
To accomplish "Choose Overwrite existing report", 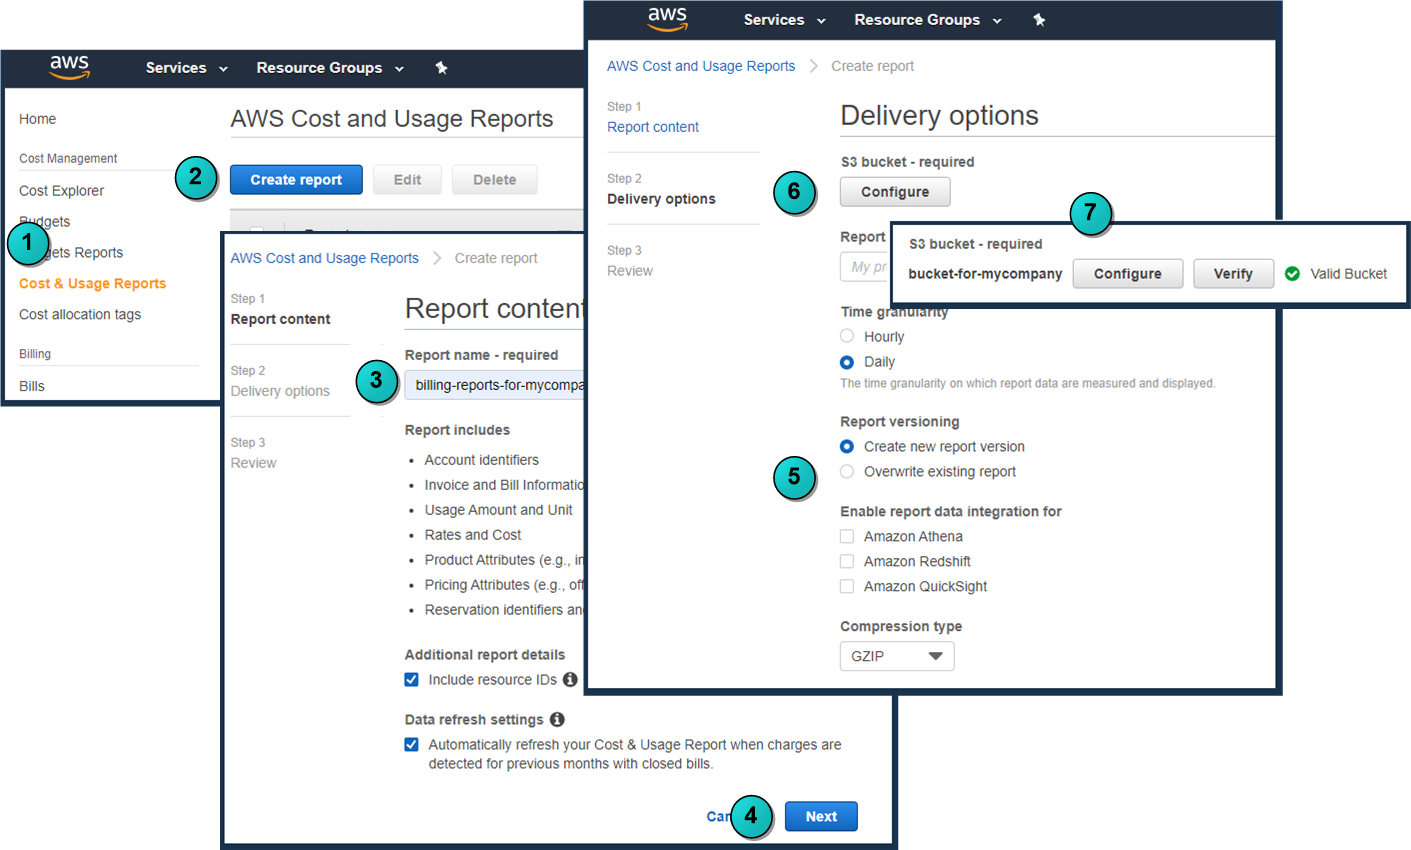I will (x=847, y=472).
